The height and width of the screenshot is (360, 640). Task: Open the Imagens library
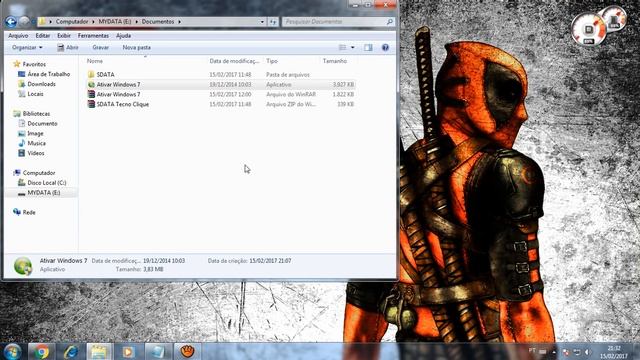point(35,133)
